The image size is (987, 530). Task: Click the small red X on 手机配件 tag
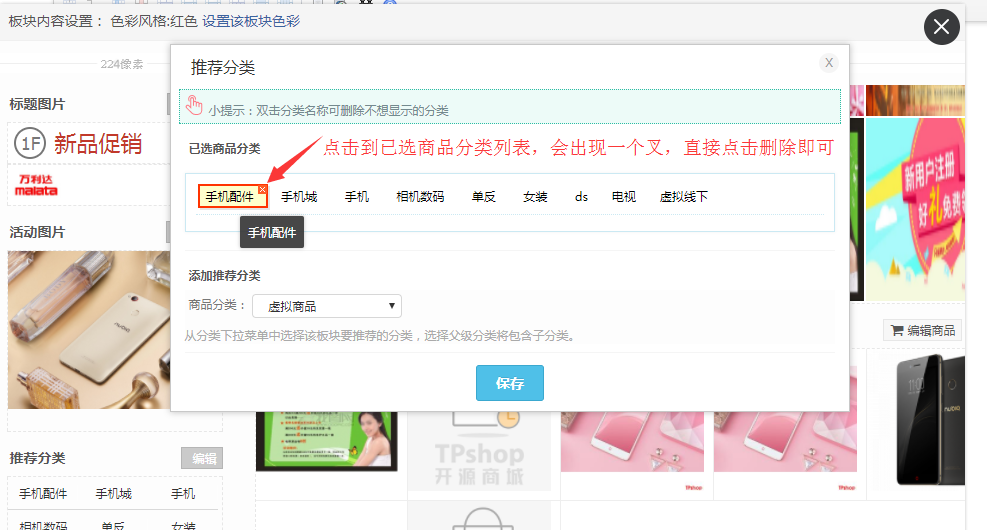click(262, 189)
